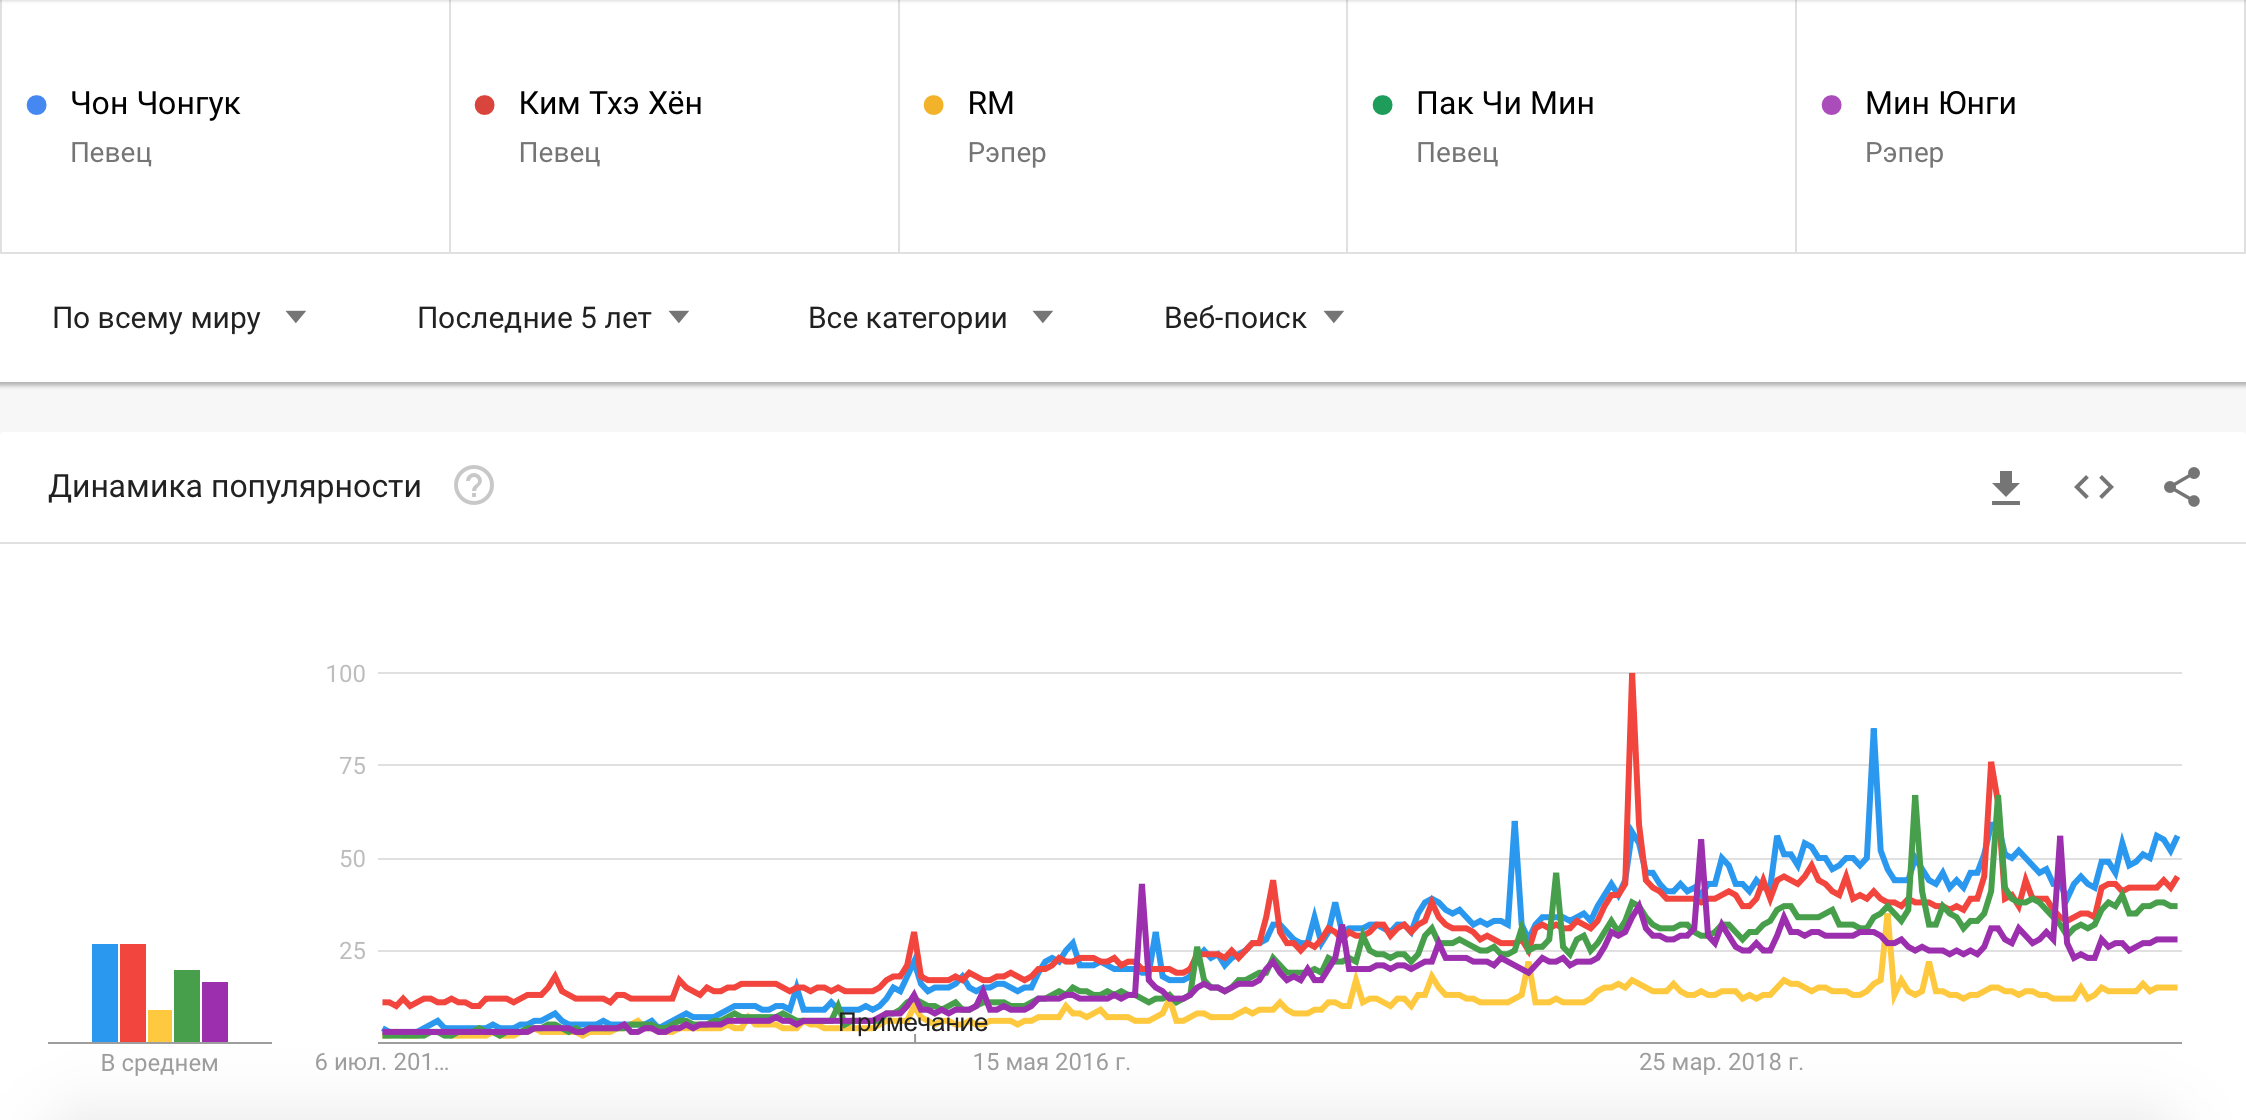Click the share chart icon
2246x1120 pixels.
(2182, 487)
